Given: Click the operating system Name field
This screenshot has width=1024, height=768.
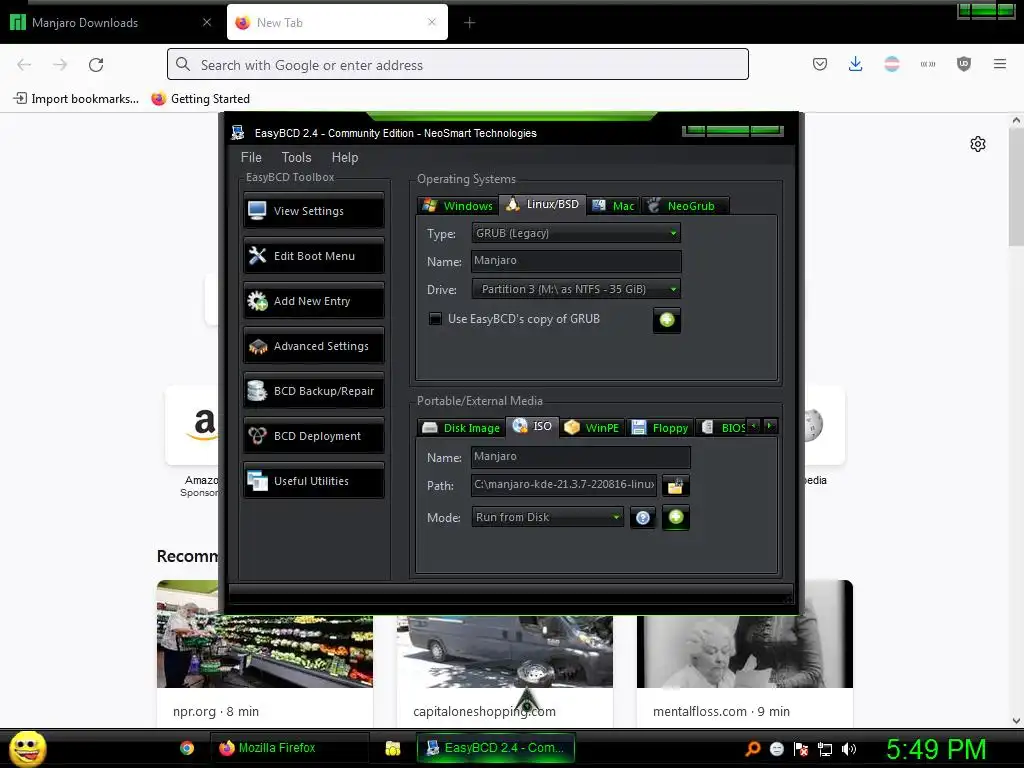Looking at the screenshot, I should [x=576, y=261].
